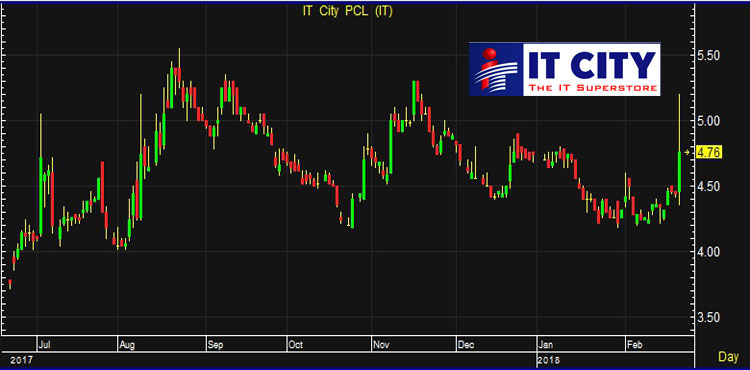The width and height of the screenshot is (750, 370).
Task: Select the Oct month label
Action: (x=295, y=344)
